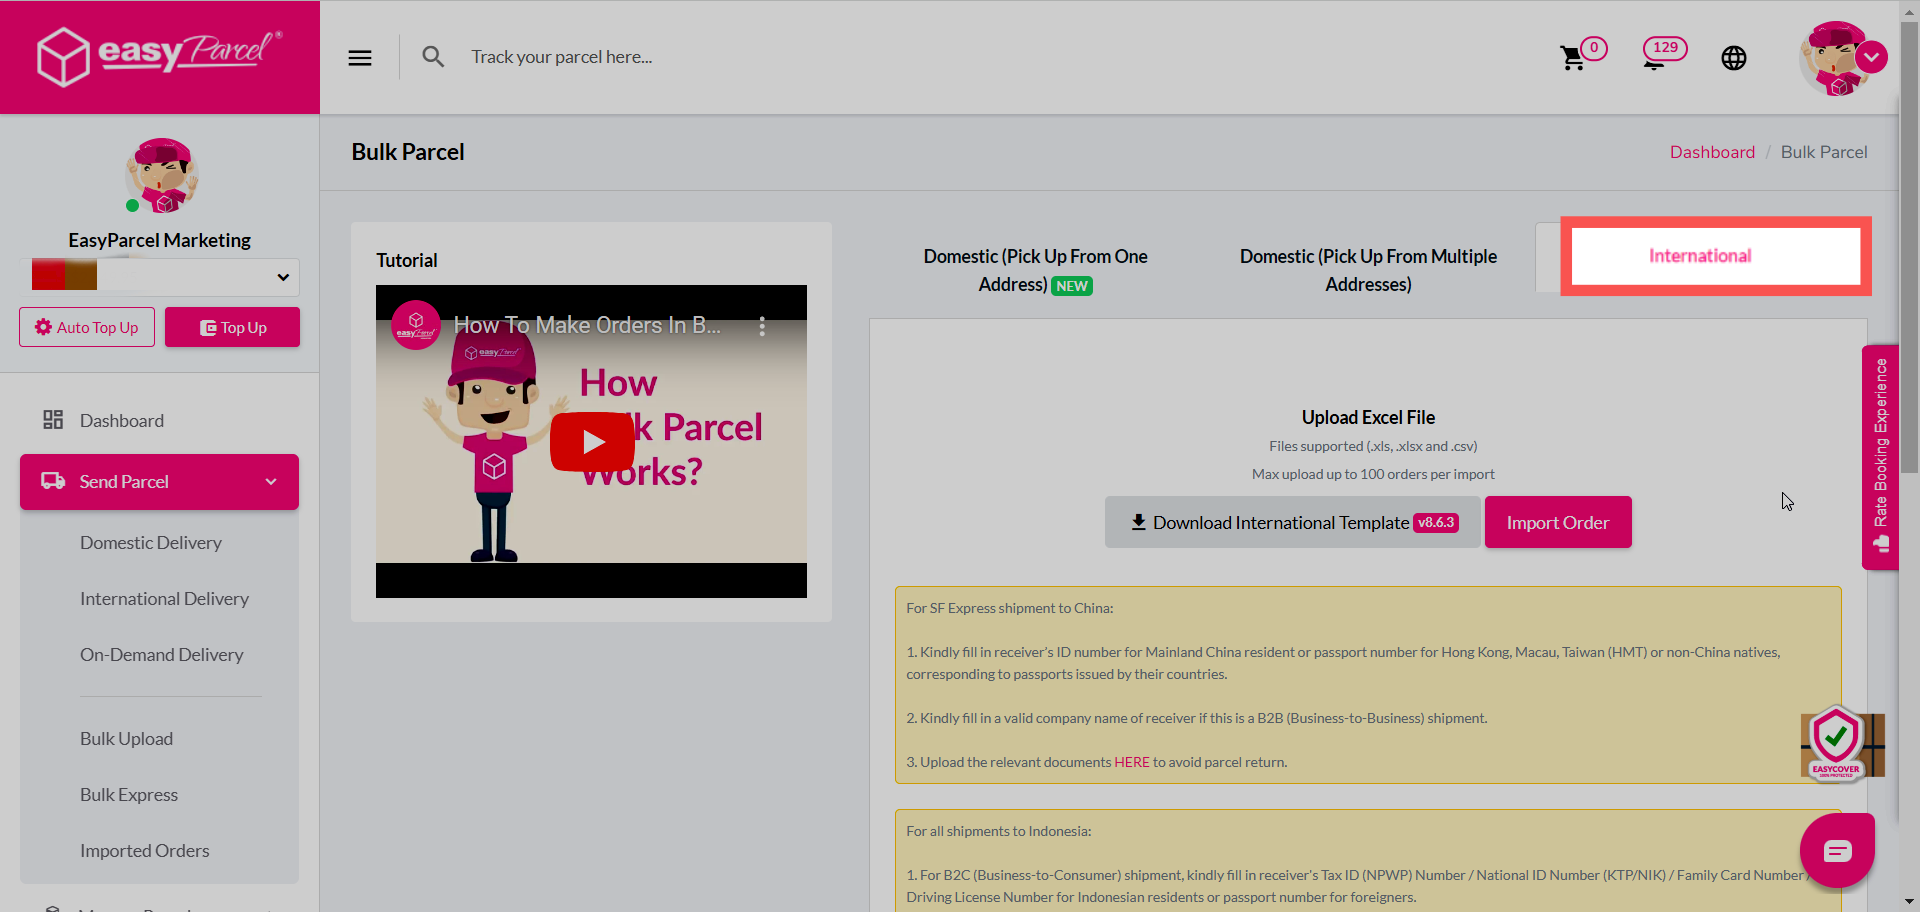The height and width of the screenshot is (912, 1920).
Task: Click the search magnifier icon
Action: [433, 57]
